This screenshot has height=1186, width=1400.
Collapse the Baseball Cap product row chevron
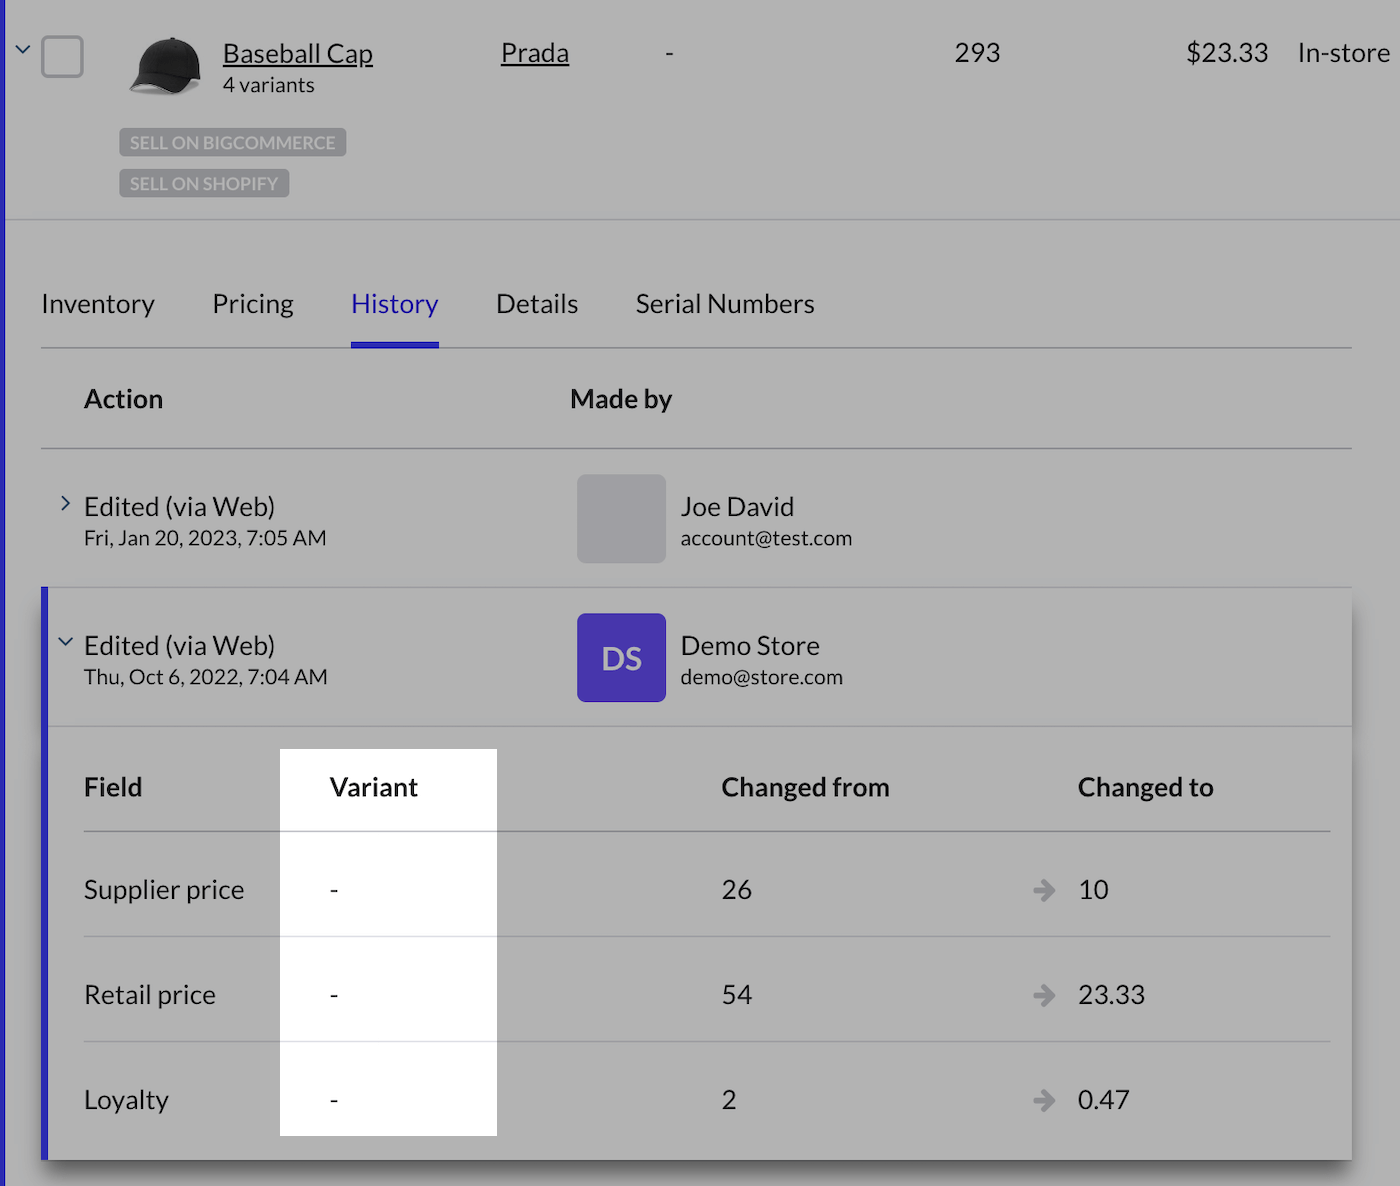23,49
